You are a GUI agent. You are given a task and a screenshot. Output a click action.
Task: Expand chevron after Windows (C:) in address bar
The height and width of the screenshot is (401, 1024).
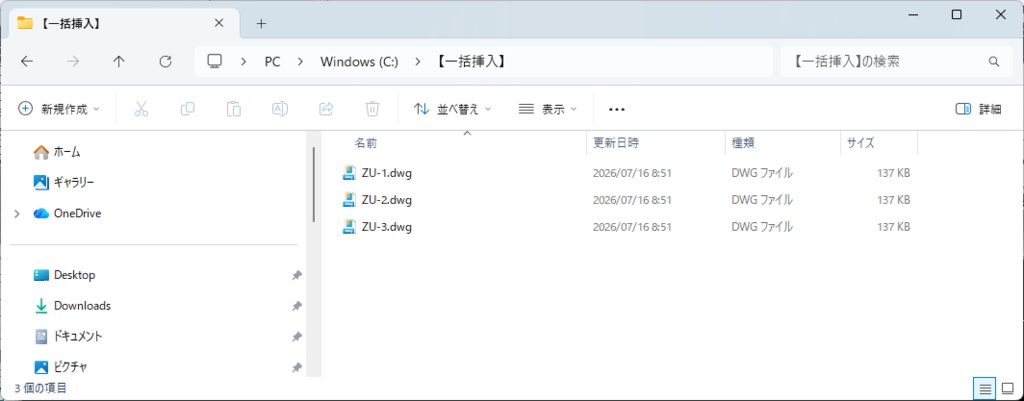[417, 61]
